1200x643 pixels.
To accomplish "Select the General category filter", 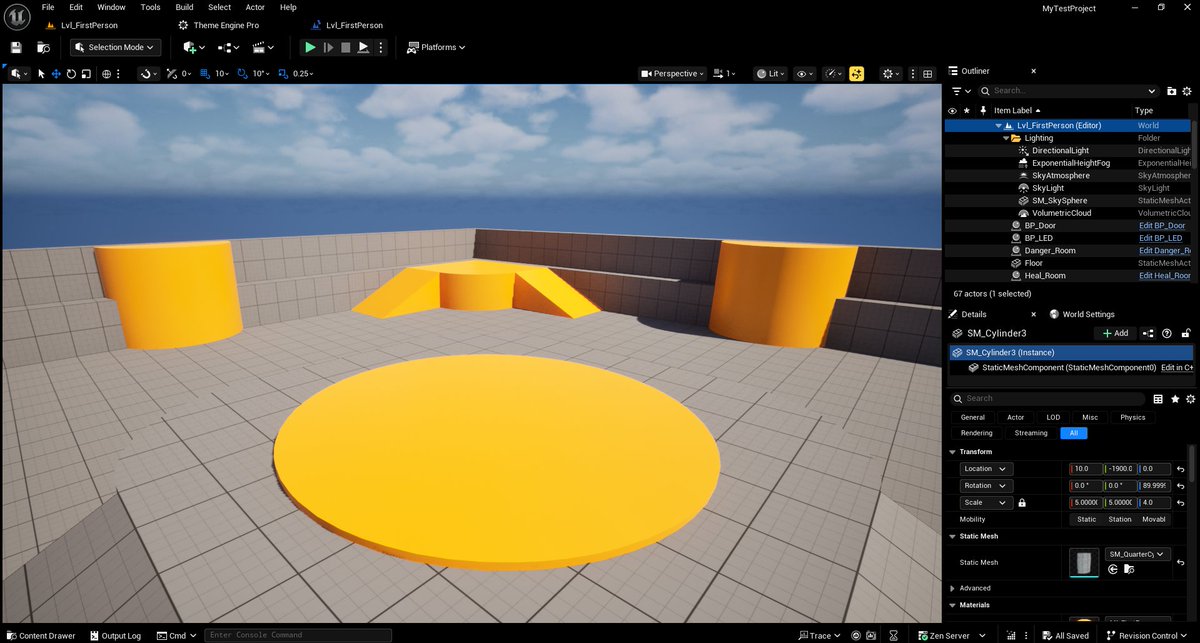I will (973, 417).
